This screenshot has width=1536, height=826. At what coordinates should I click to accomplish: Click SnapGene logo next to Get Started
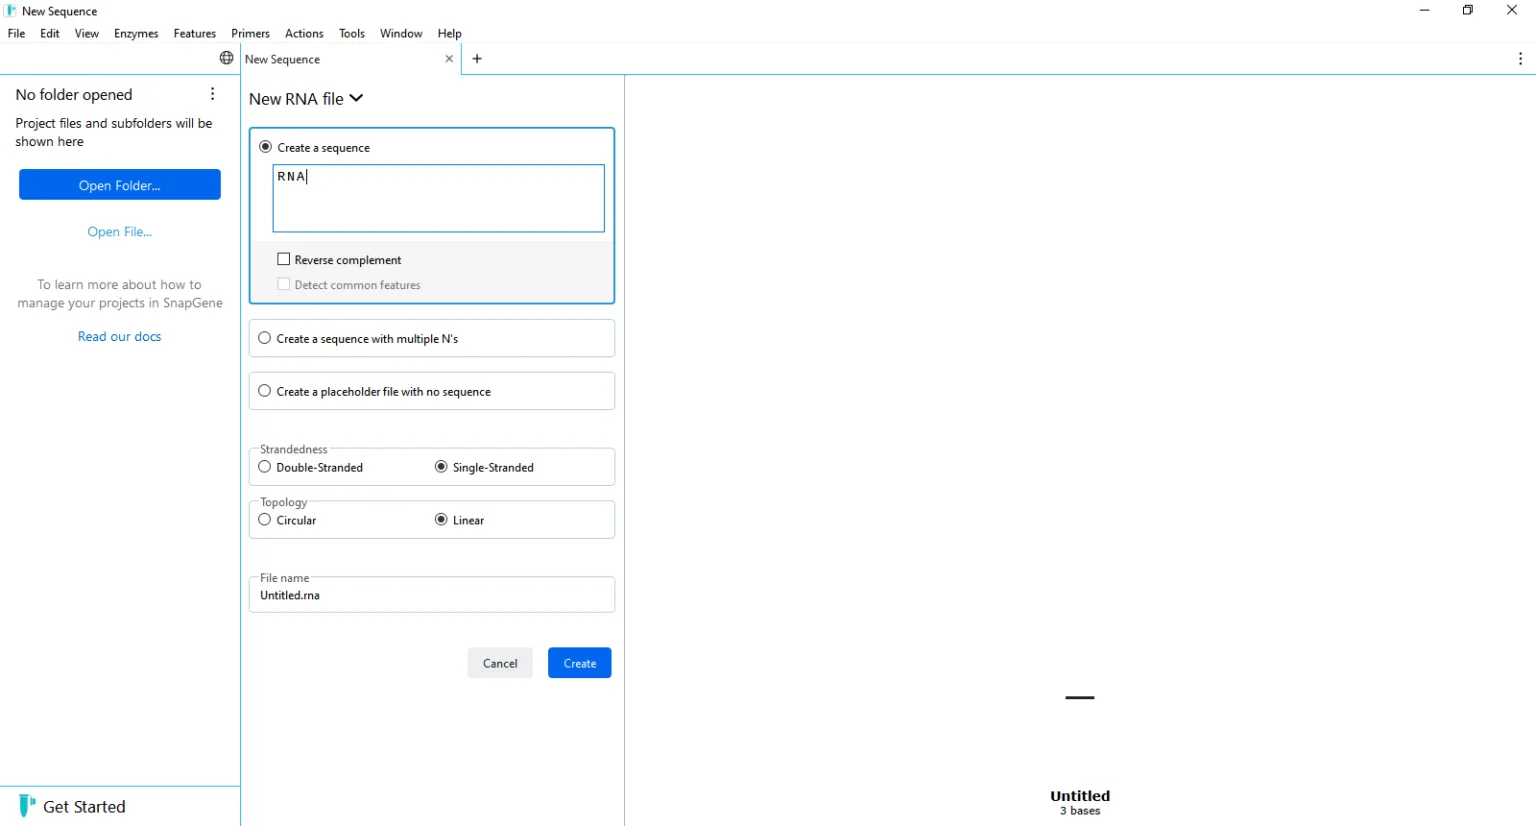click(27, 806)
